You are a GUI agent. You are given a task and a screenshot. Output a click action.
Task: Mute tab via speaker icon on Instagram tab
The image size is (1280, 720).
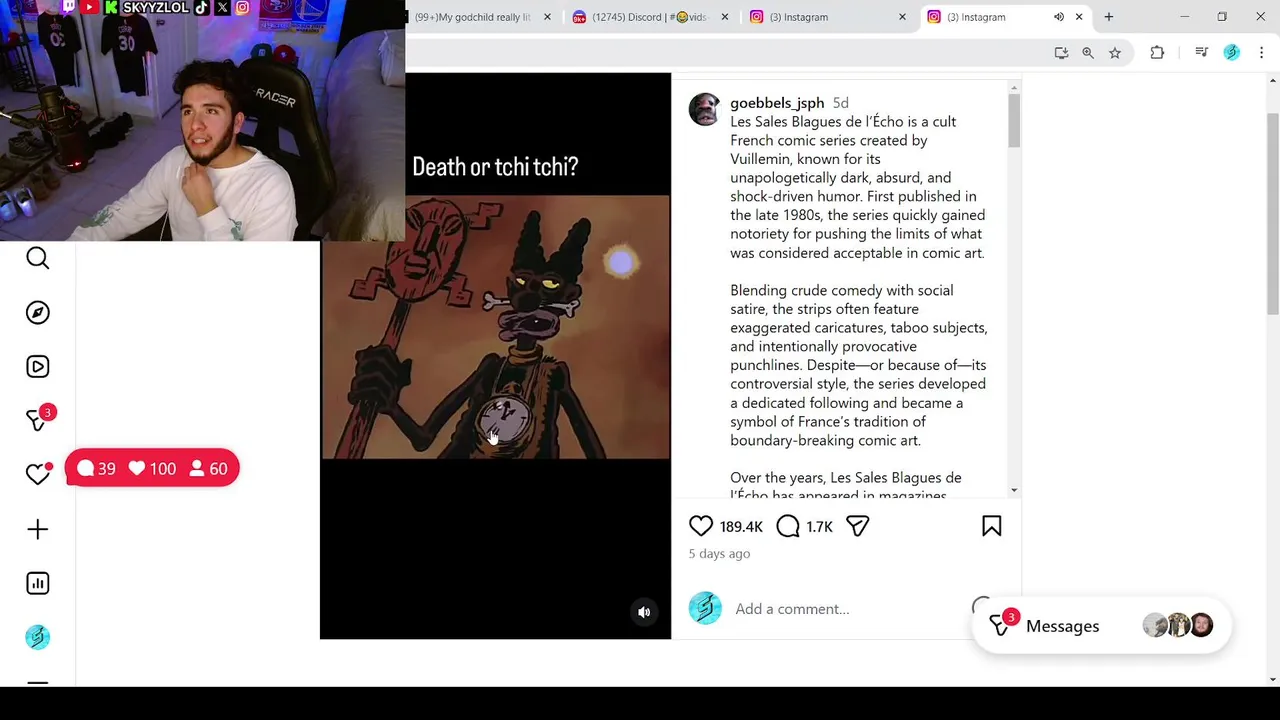(1058, 17)
